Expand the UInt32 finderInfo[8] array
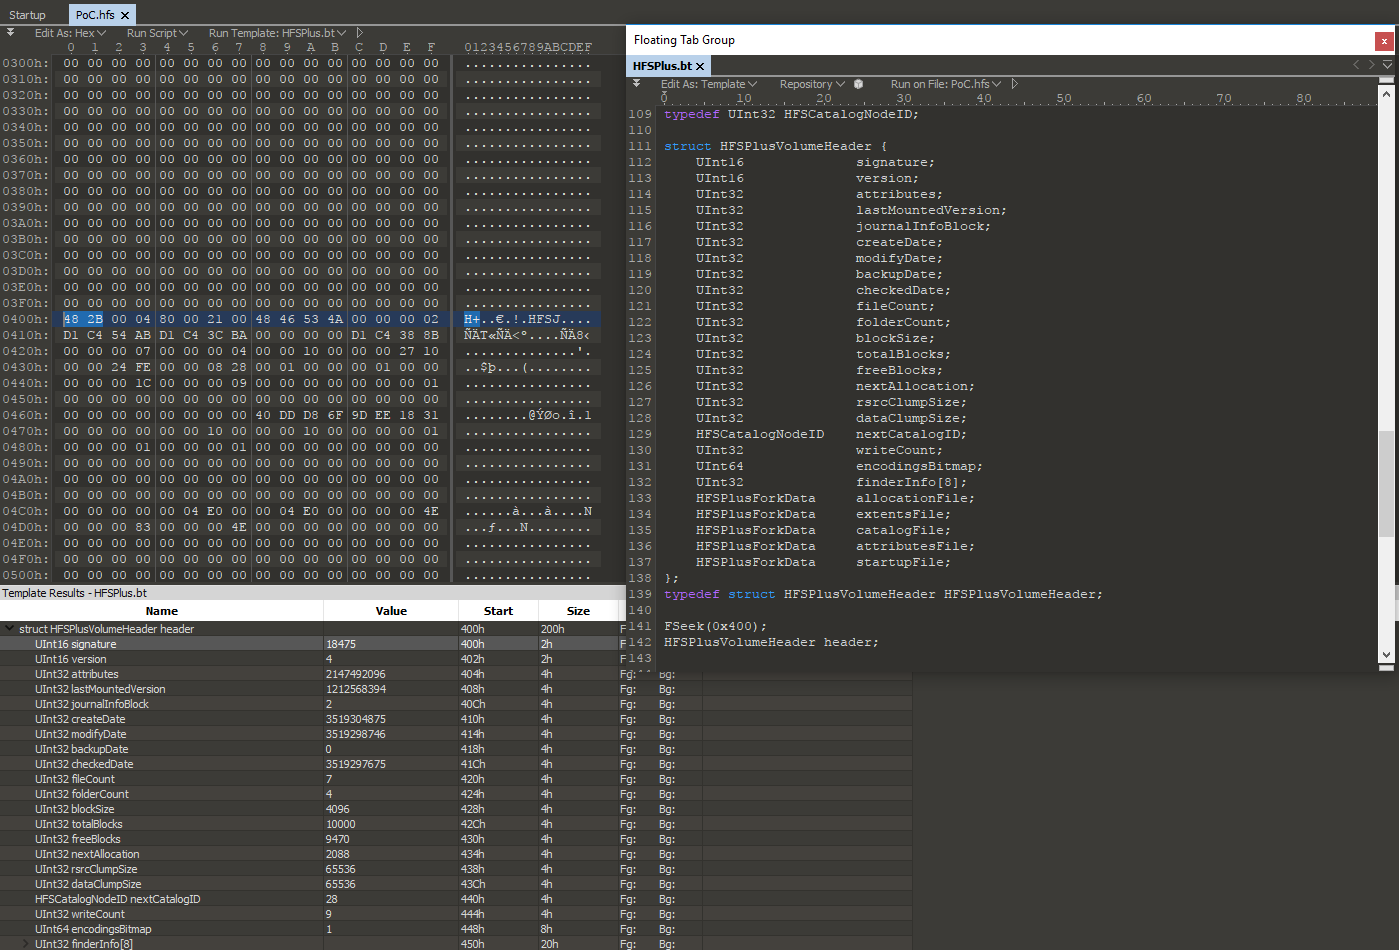 coord(26,944)
